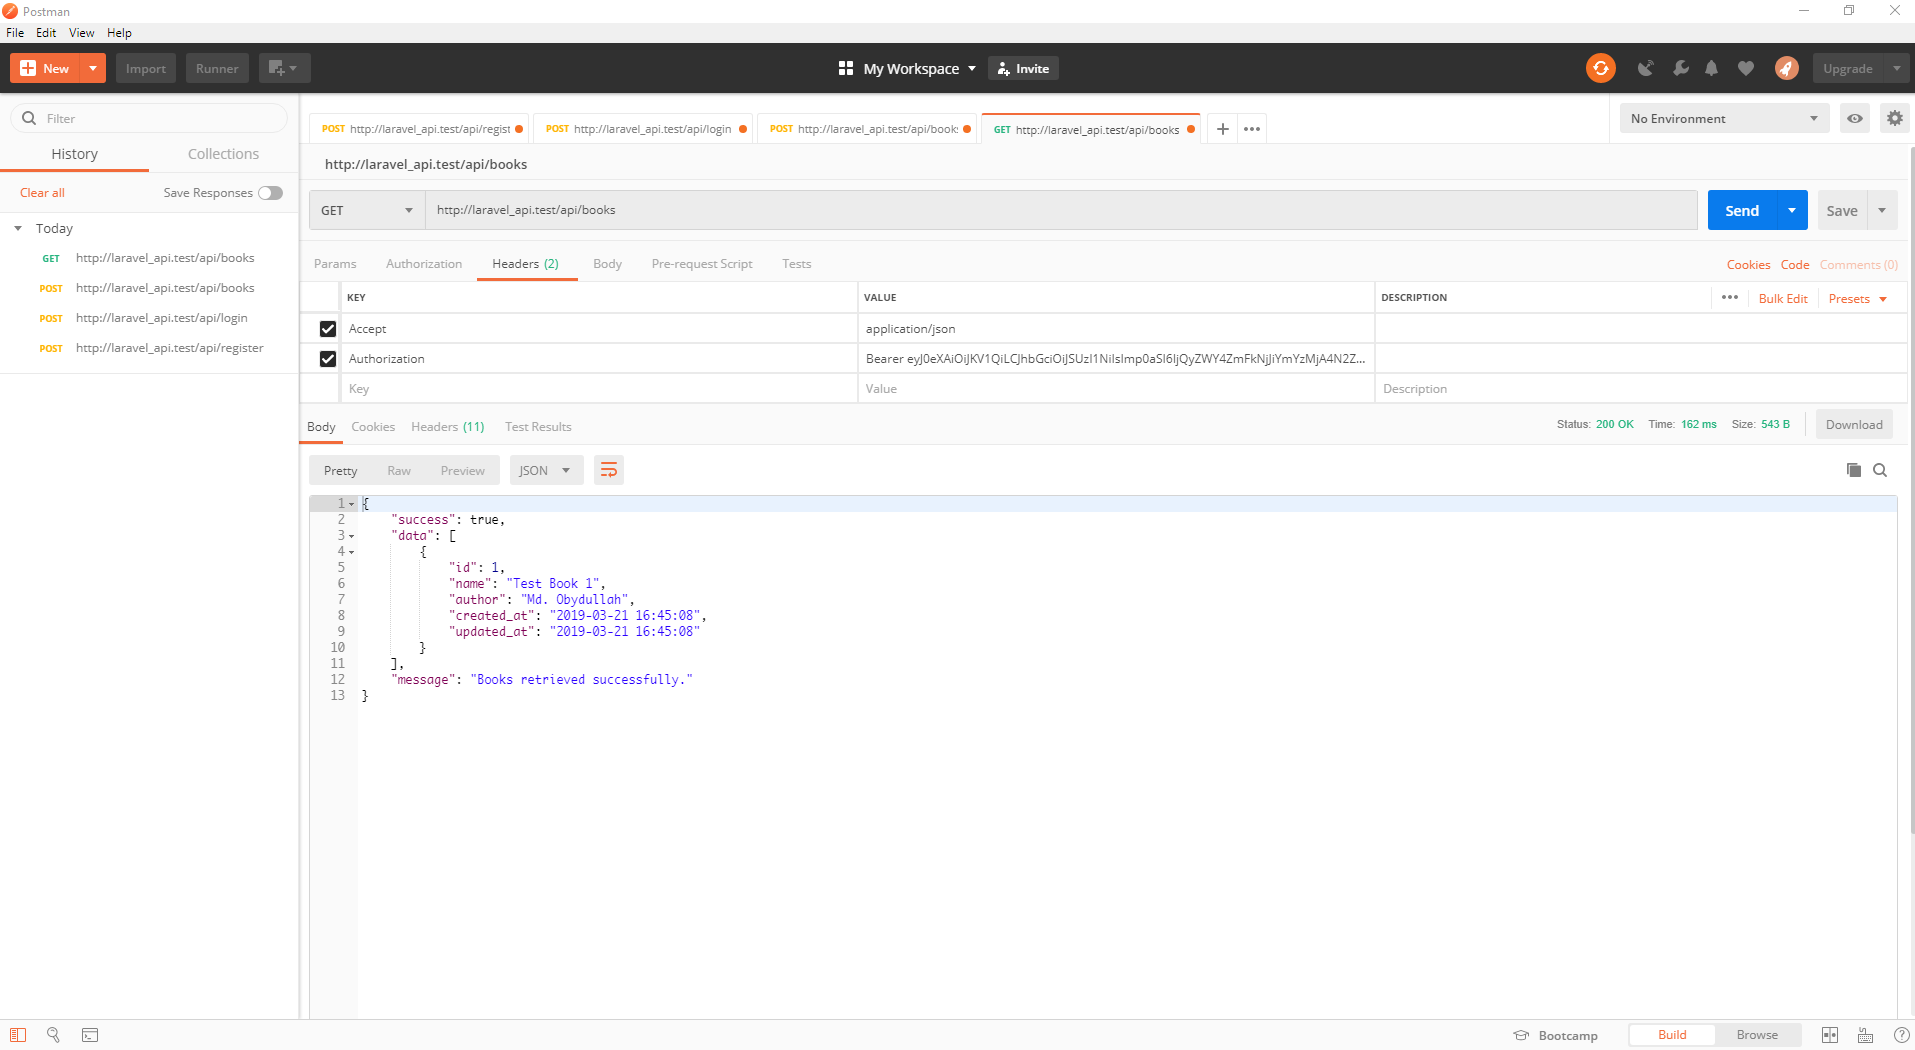This screenshot has height=1050, width=1915.
Task: Open headers table column options ellipsis
Action: 1730,297
